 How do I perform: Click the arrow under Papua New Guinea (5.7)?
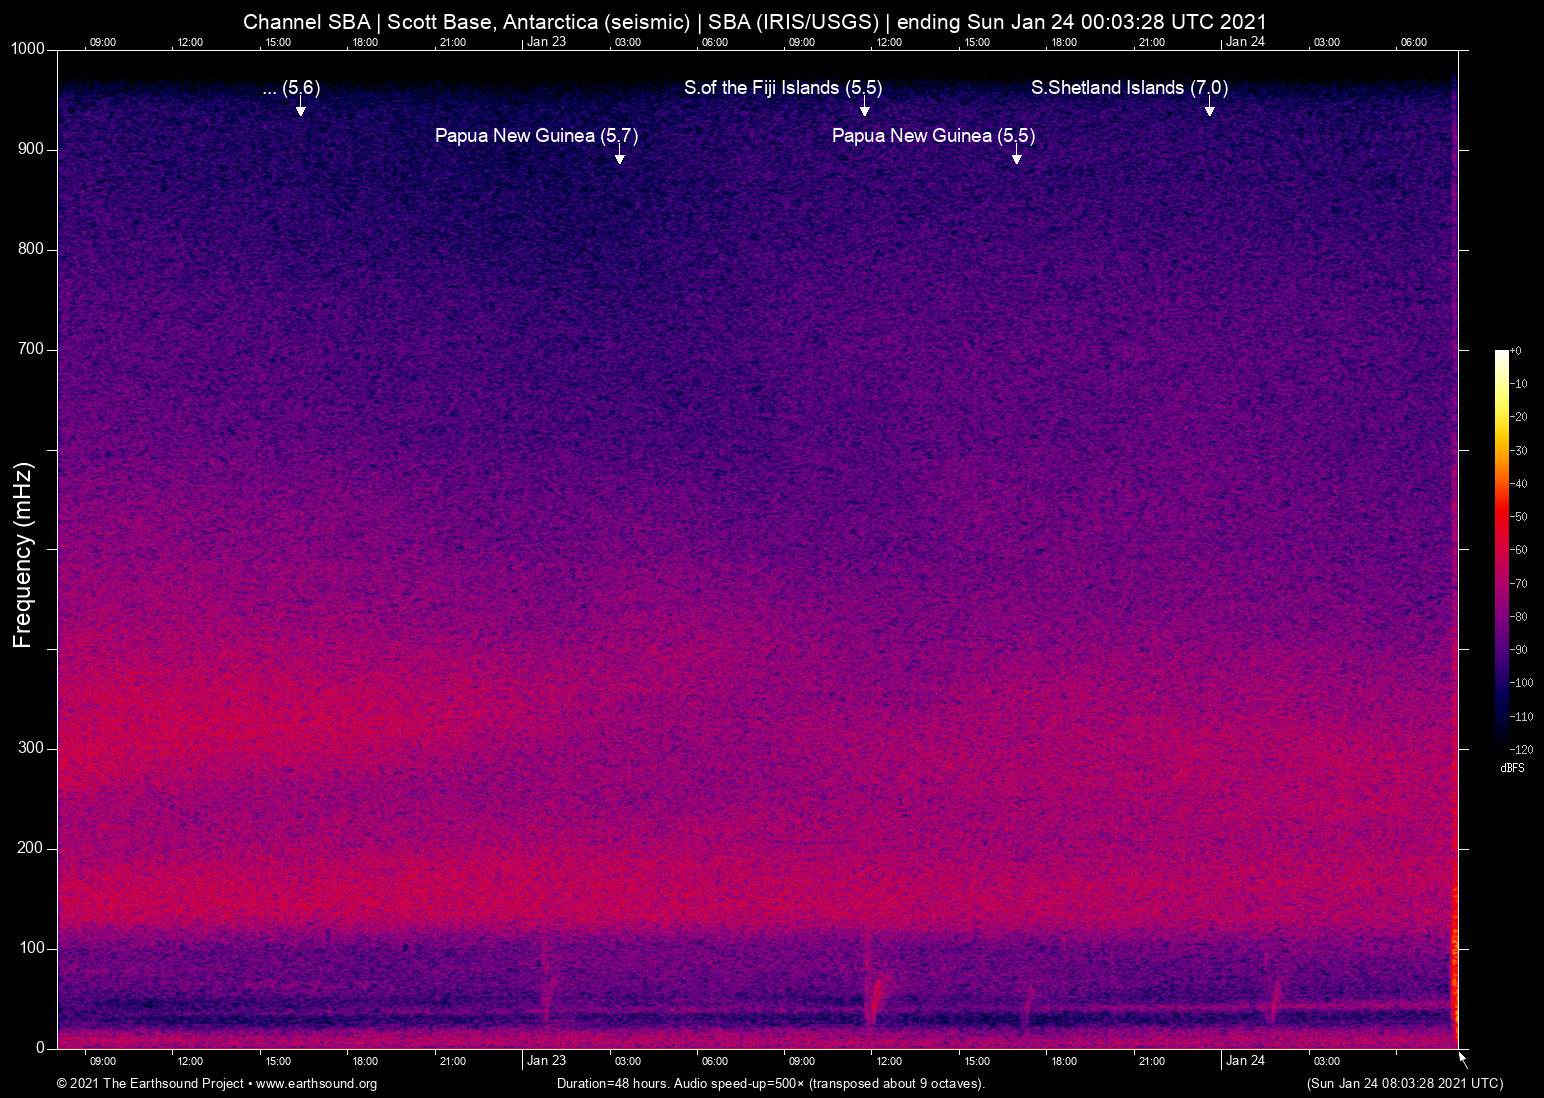(x=620, y=154)
